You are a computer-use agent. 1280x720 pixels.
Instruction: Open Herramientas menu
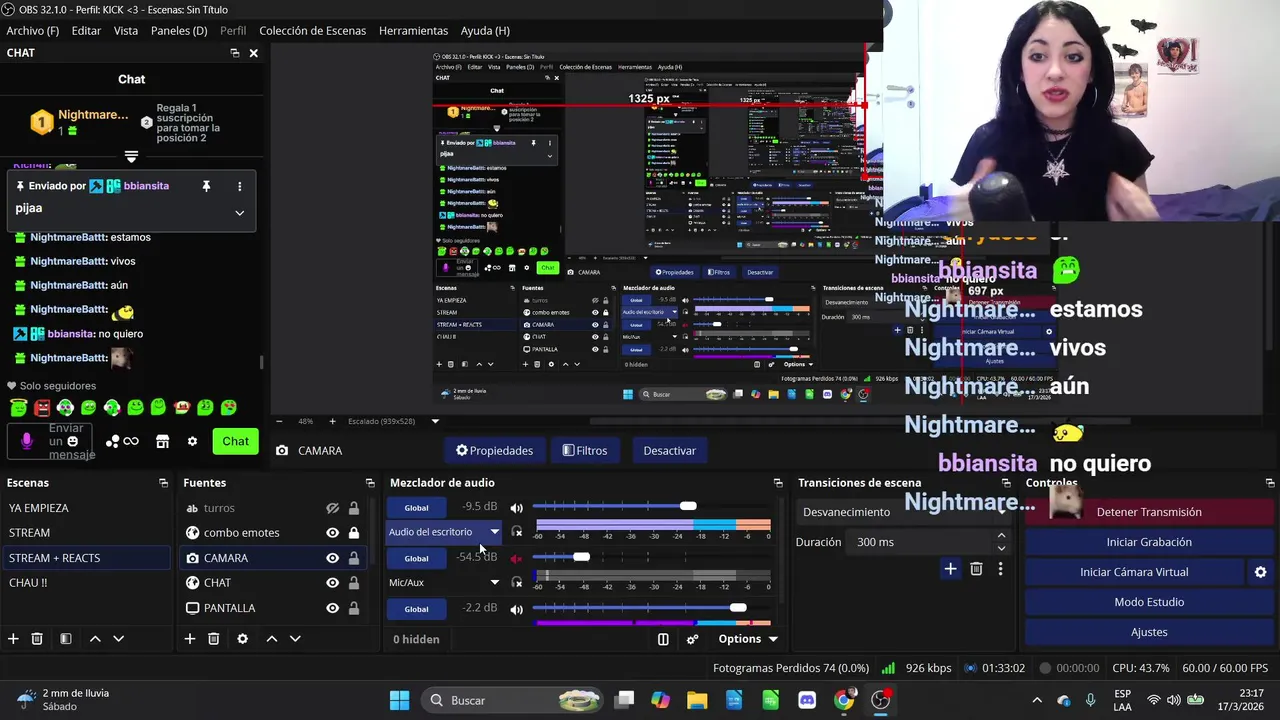[x=413, y=31]
